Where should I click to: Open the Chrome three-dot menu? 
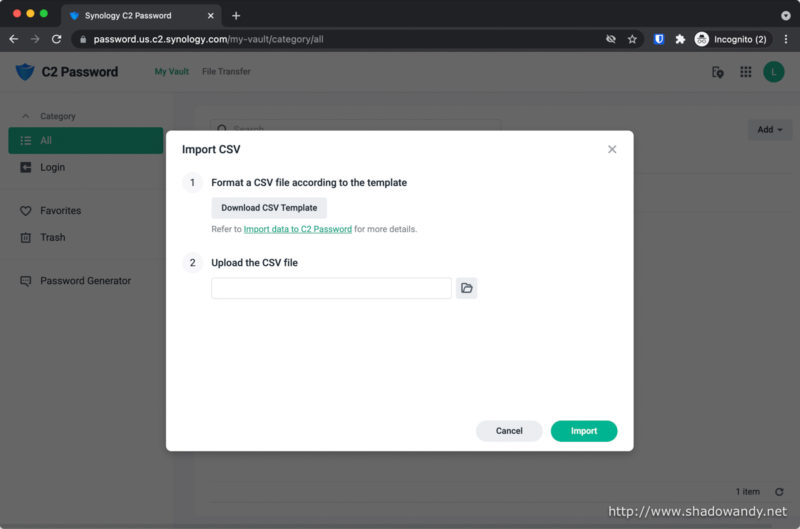pos(786,39)
